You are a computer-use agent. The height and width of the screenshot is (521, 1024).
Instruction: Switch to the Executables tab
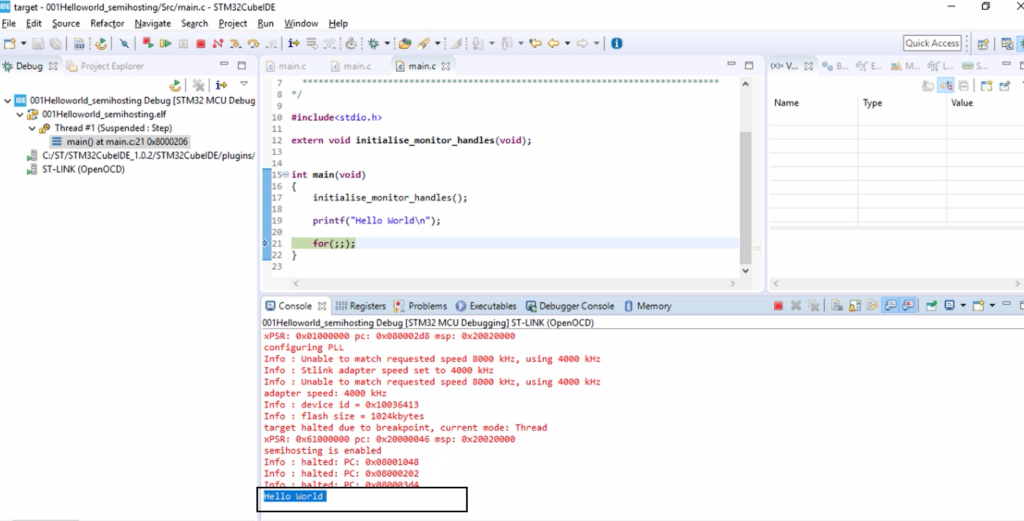click(x=486, y=306)
